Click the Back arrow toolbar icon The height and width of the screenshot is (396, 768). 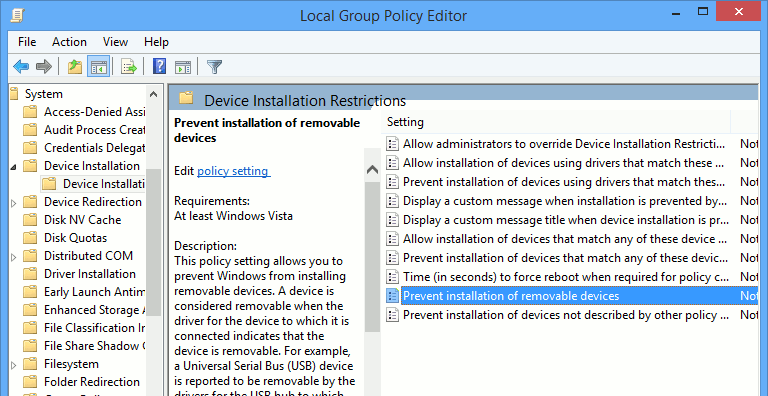21,66
